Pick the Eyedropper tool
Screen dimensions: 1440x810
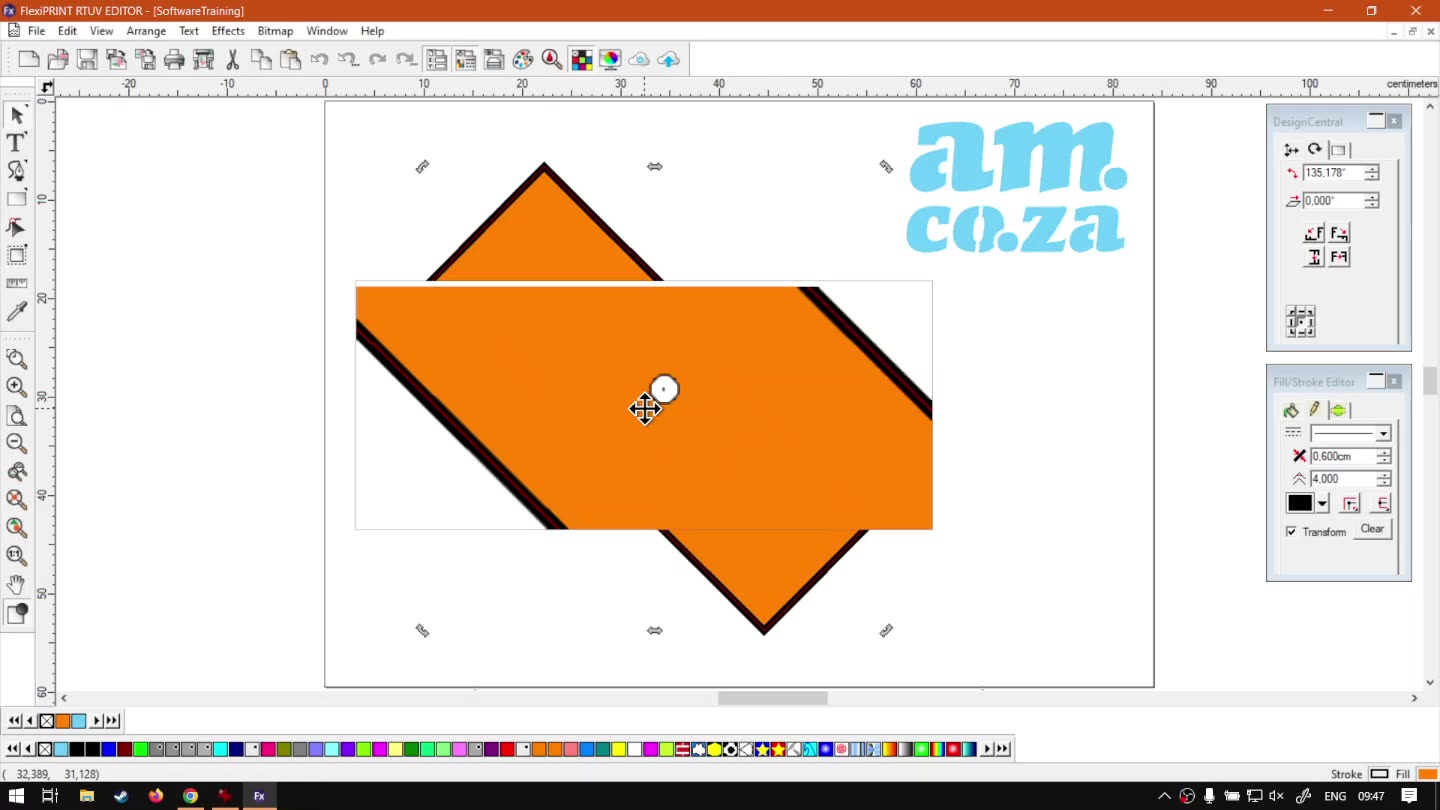16,313
